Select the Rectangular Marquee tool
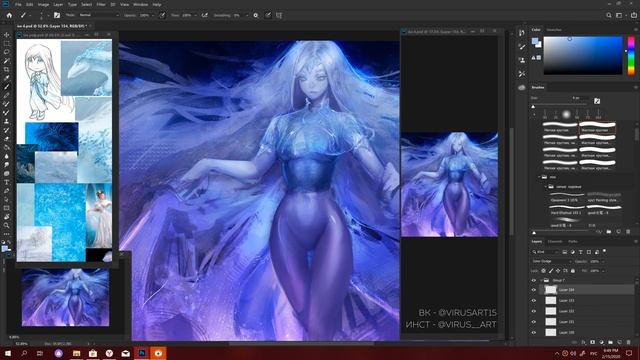This screenshot has width=640, height=360. coord(7,44)
